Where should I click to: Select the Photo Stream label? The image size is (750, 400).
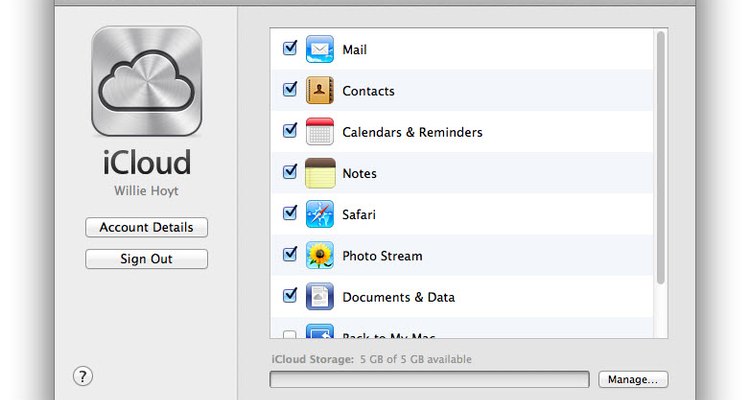382,256
